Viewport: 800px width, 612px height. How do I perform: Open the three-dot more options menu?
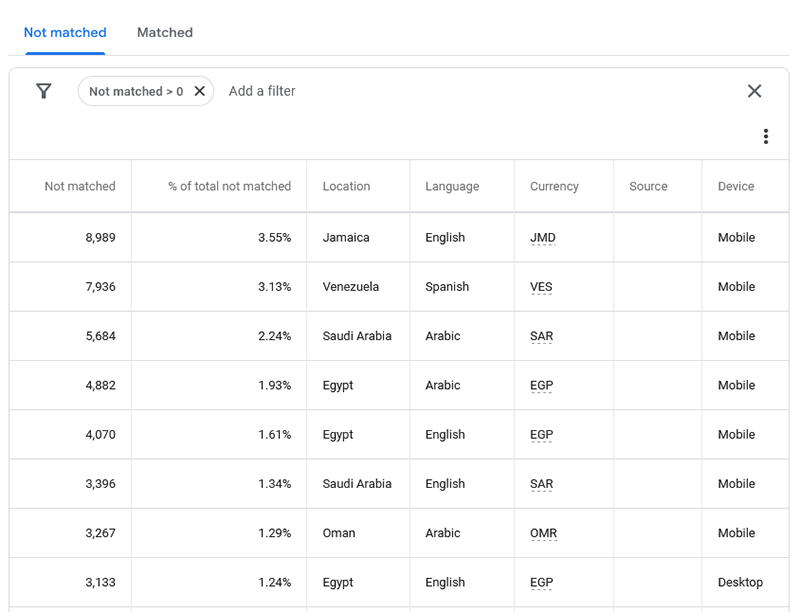(765, 137)
